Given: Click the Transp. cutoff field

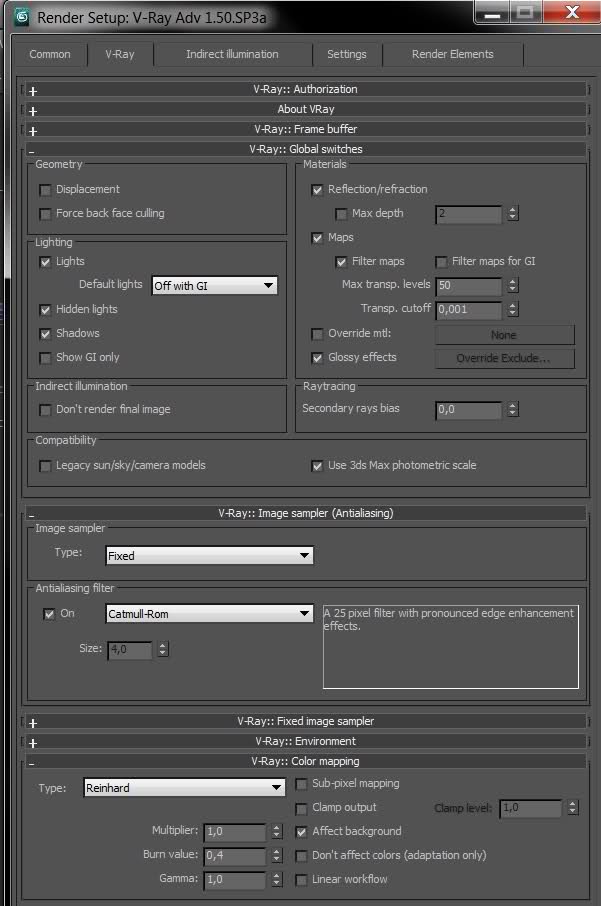Looking at the screenshot, I should pyautogui.click(x=469, y=310).
